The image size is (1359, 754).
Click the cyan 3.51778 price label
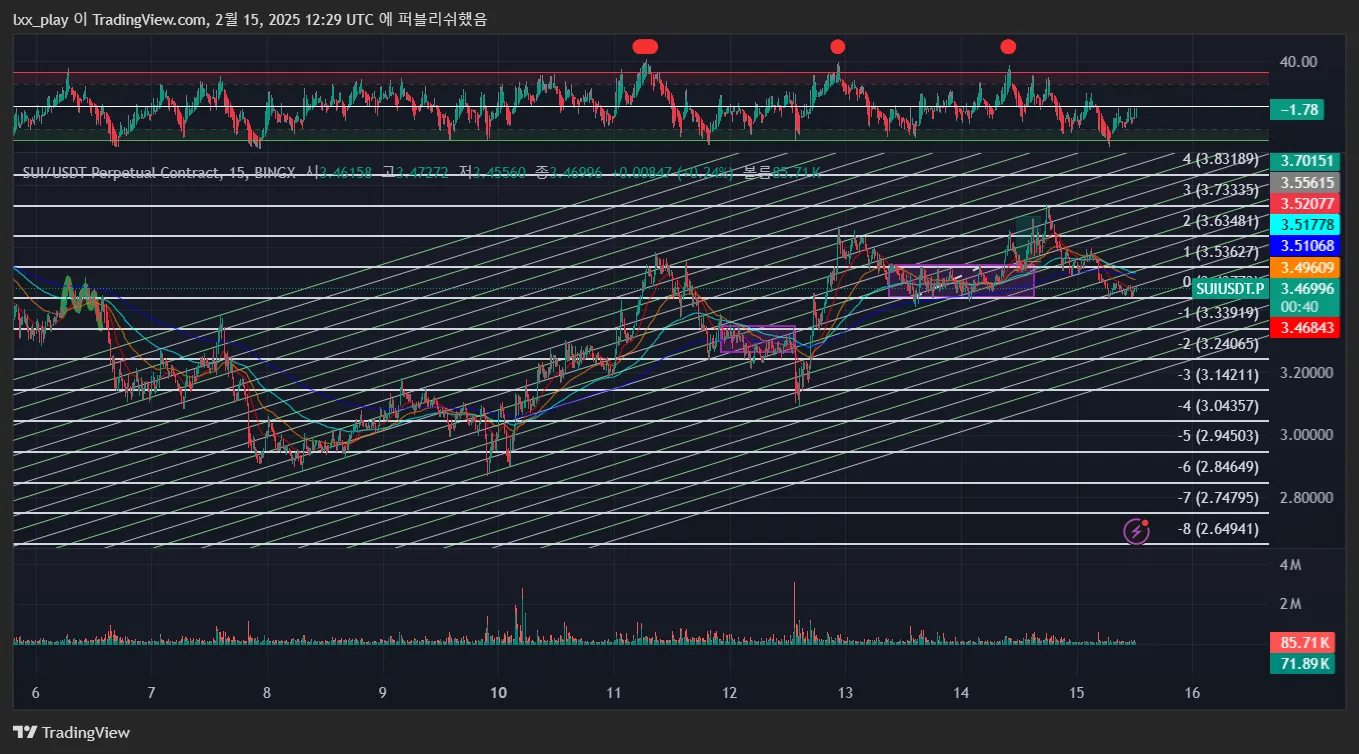tap(1304, 224)
